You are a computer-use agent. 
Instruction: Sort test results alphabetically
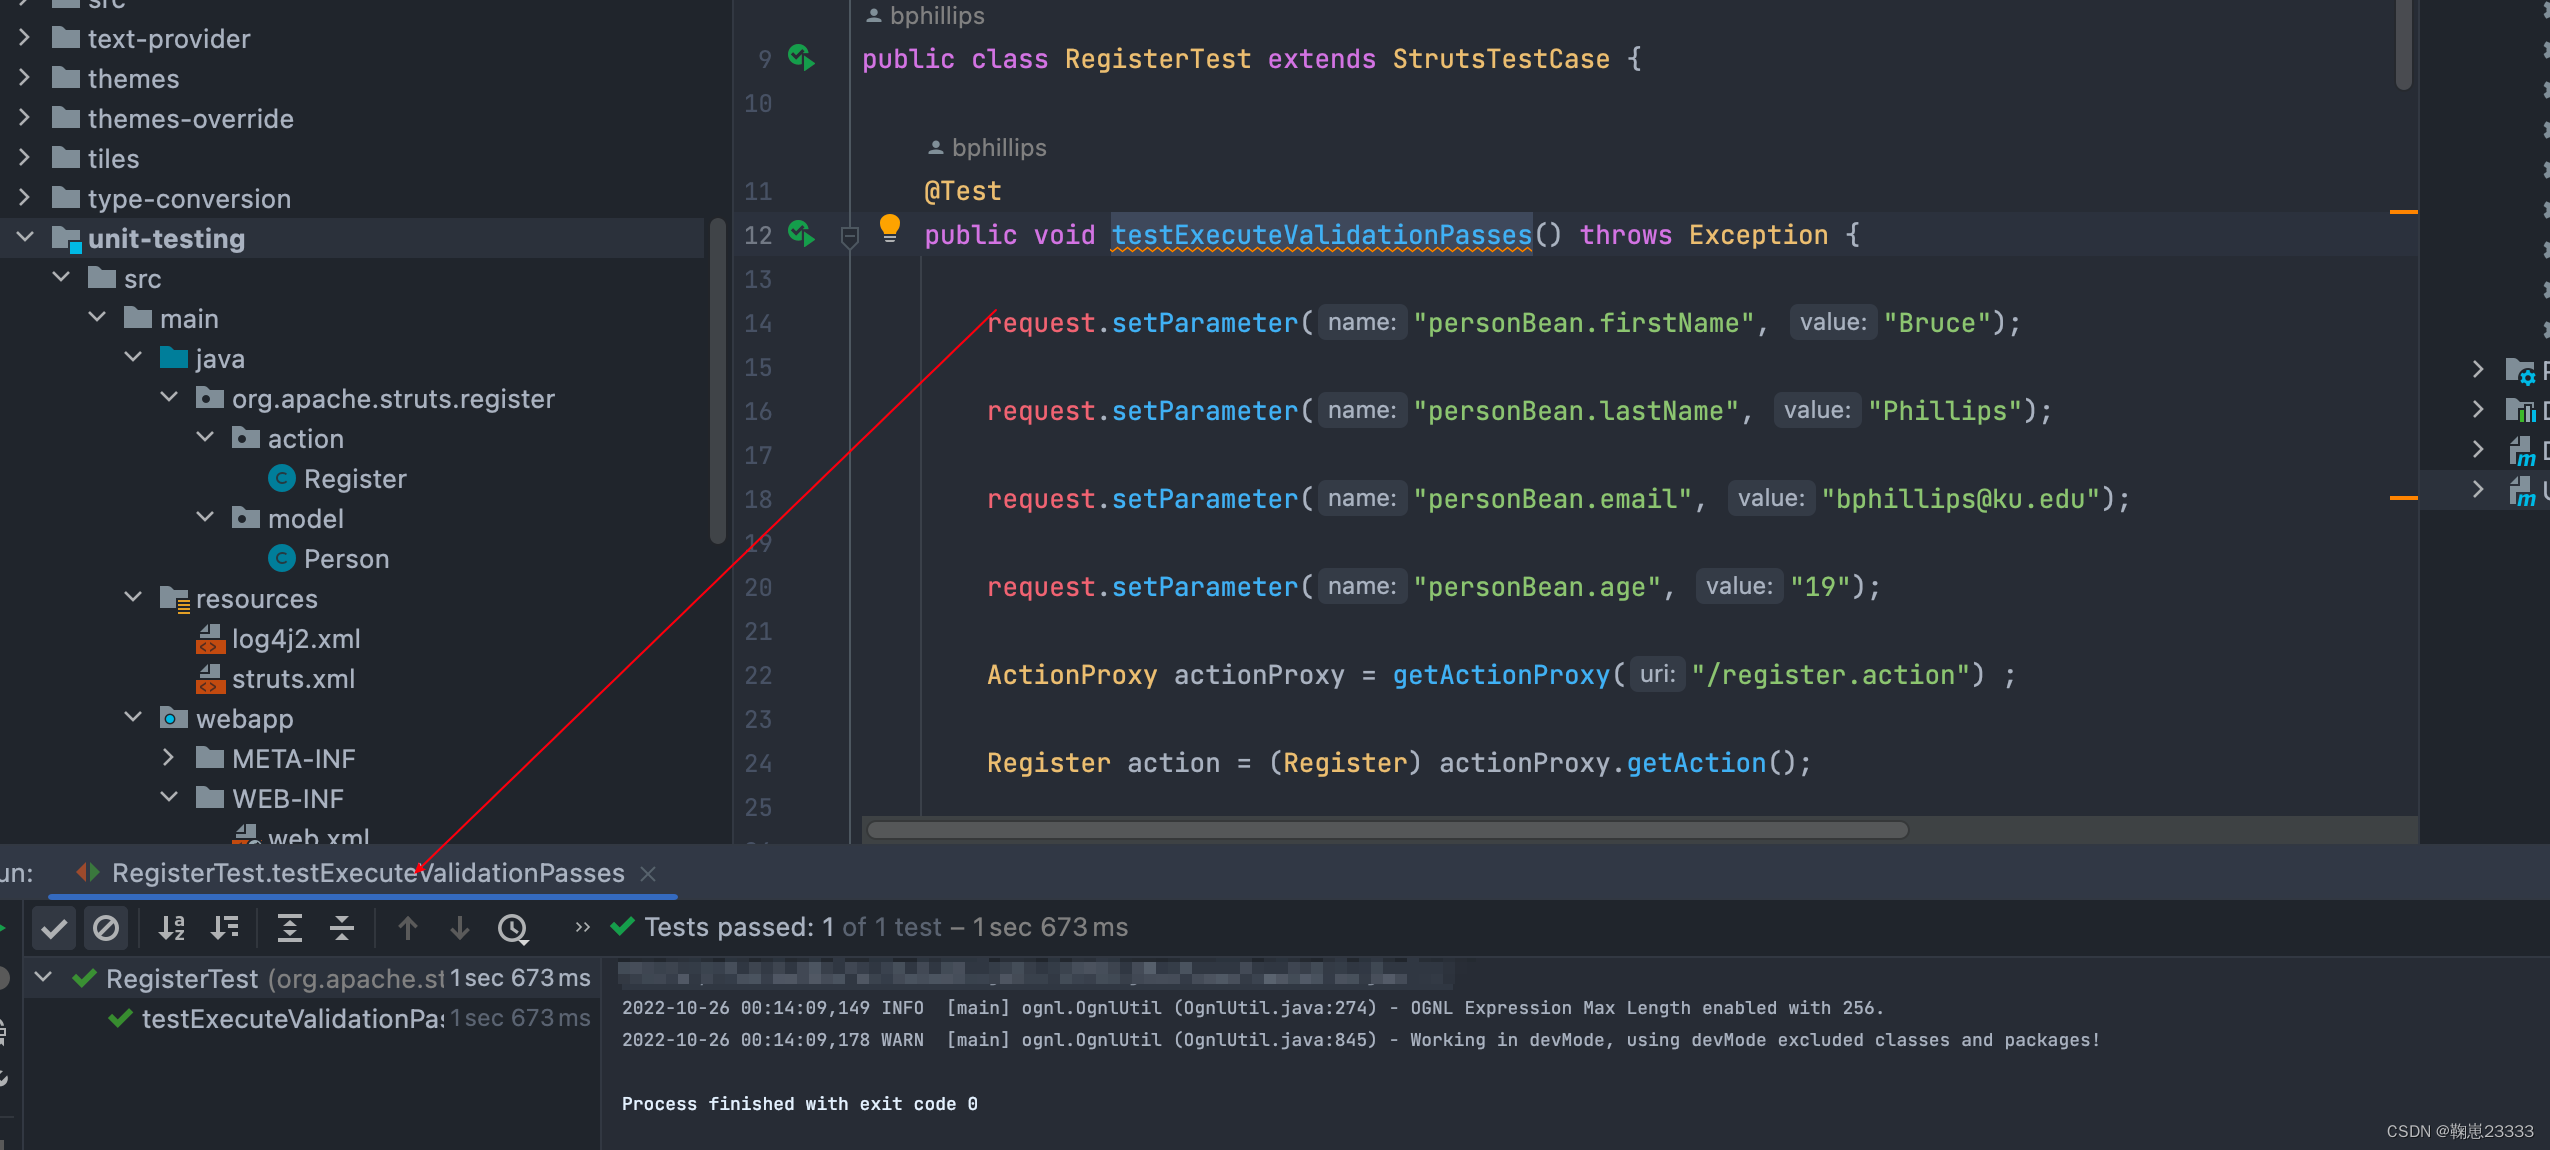(x=172, y=928)
